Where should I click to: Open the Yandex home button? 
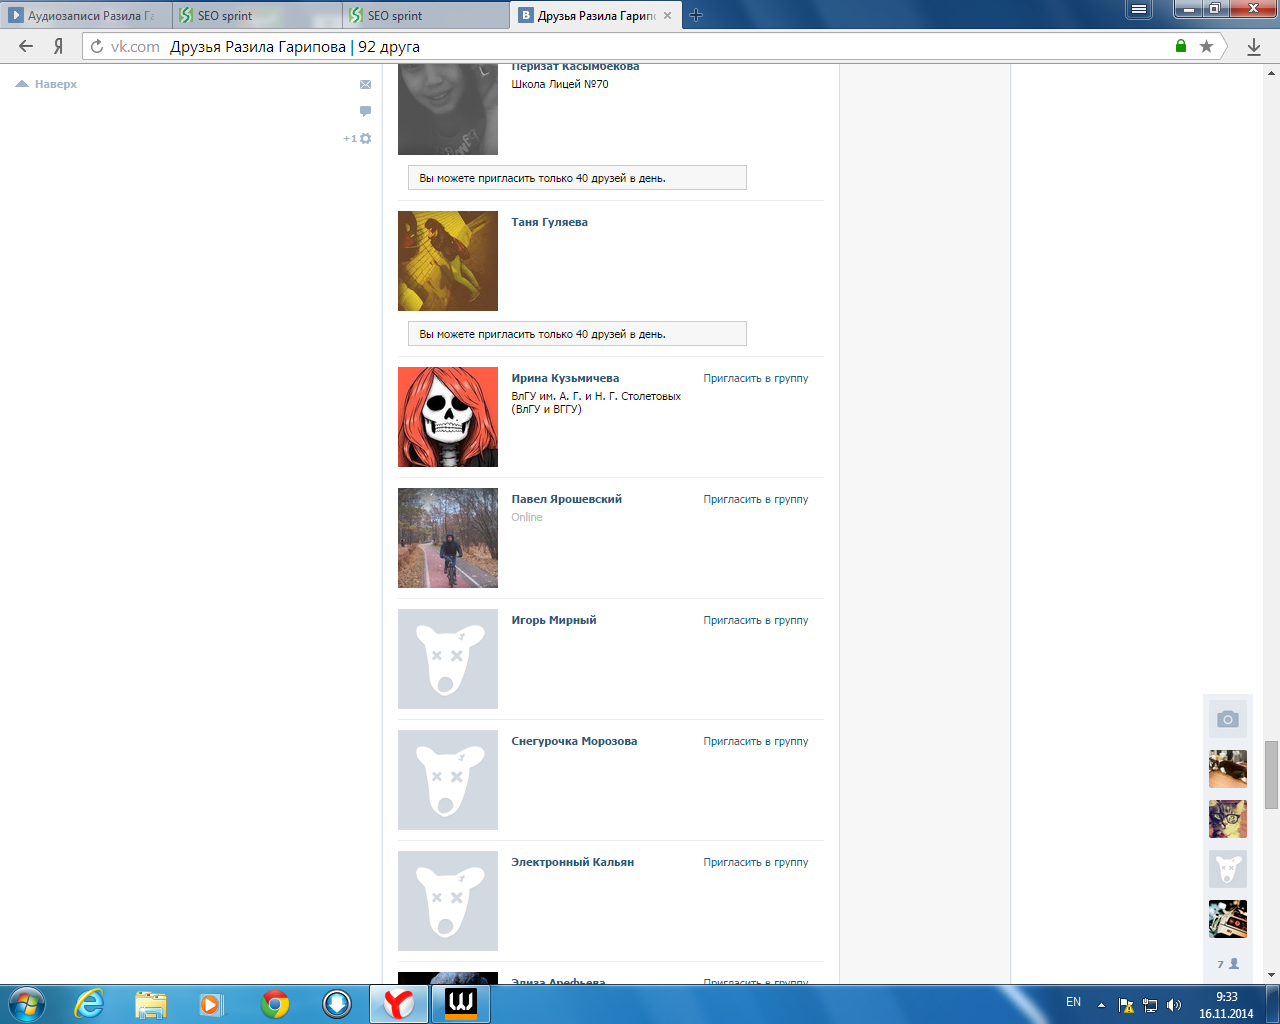tap(58, 46)
